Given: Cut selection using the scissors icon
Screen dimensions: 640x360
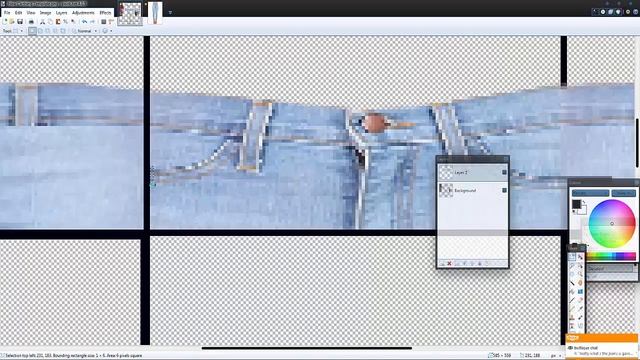Looking at the screenshot, I should click(42, 22).
